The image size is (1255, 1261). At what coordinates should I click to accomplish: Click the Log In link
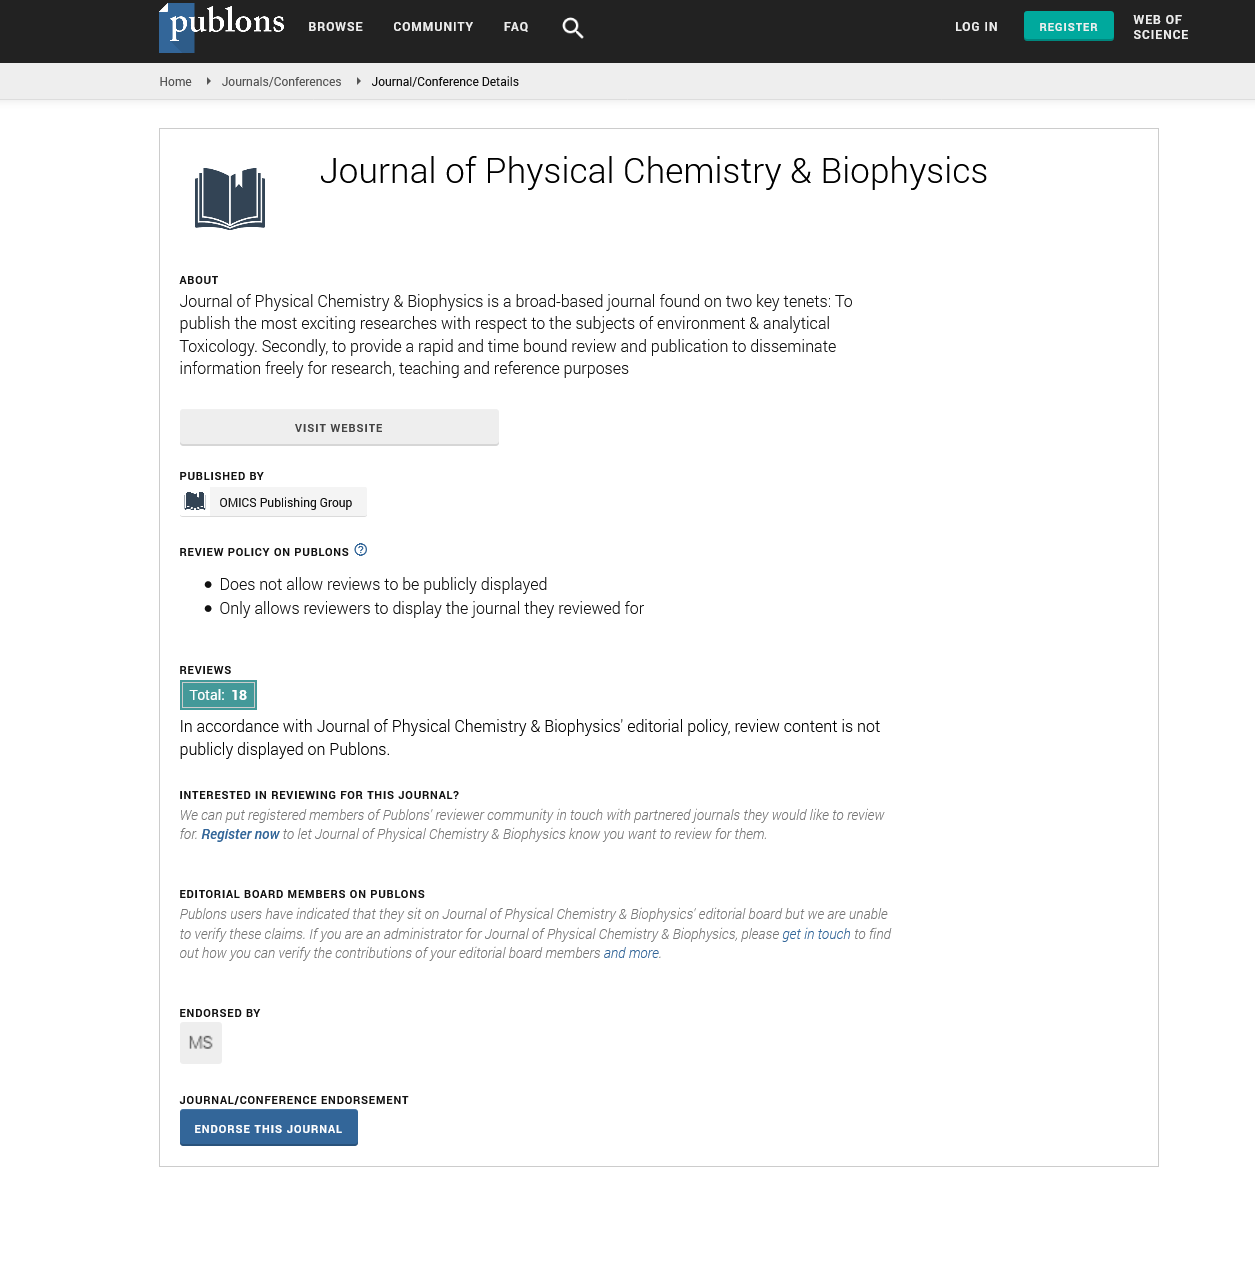[x=976, y=27]
